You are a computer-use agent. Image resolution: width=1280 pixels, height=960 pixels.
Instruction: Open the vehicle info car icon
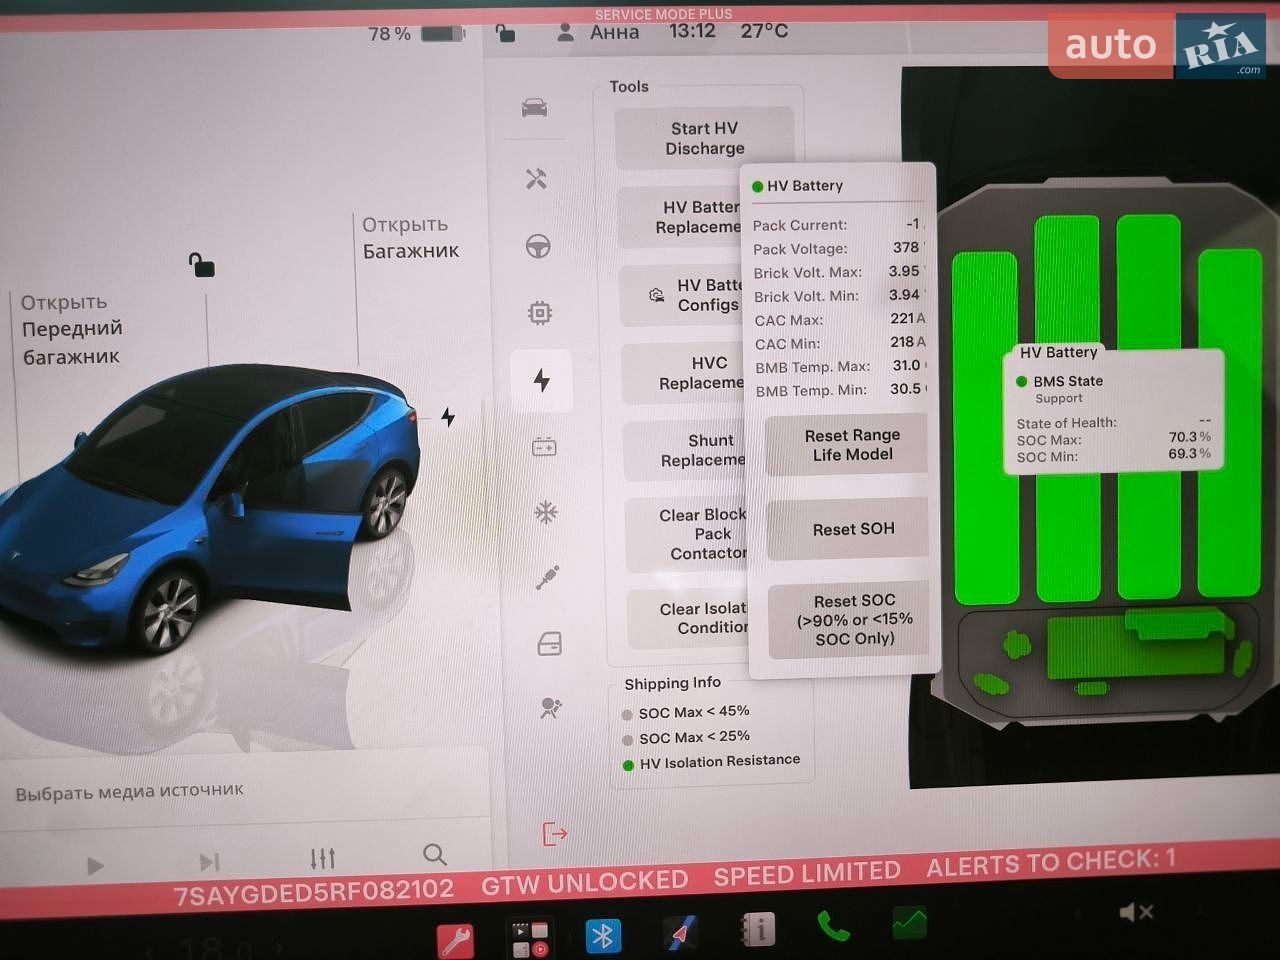click(535, 108)
